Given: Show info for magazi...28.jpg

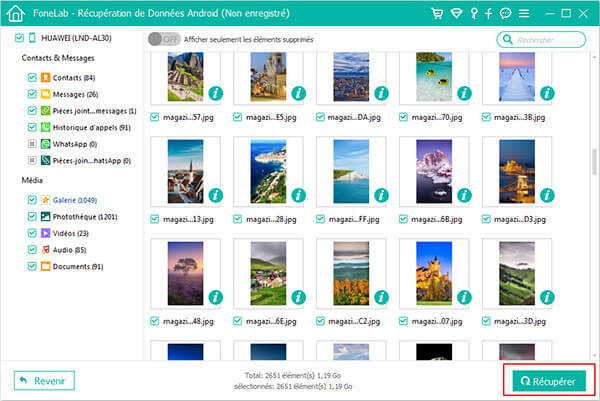Looking at the screenshot, I should pyautogui.click(x=298, y=195).
